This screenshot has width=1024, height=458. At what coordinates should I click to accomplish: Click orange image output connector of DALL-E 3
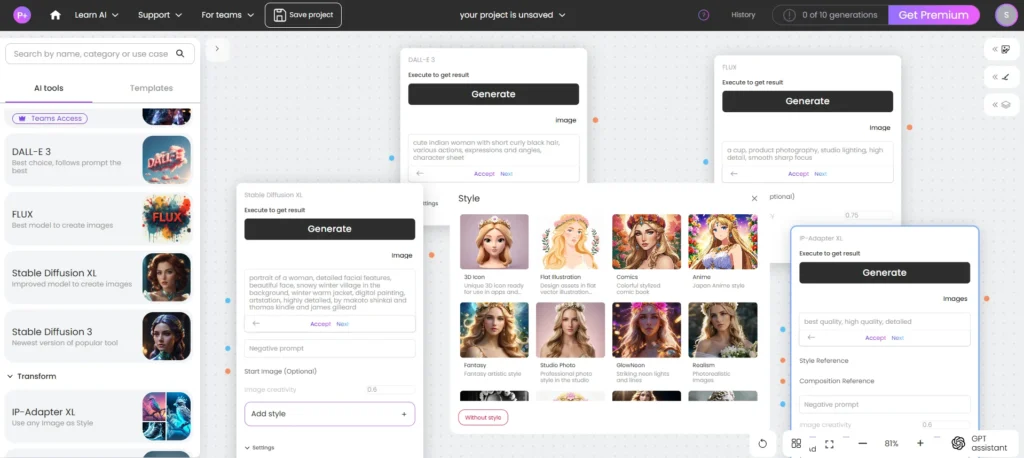596,120
